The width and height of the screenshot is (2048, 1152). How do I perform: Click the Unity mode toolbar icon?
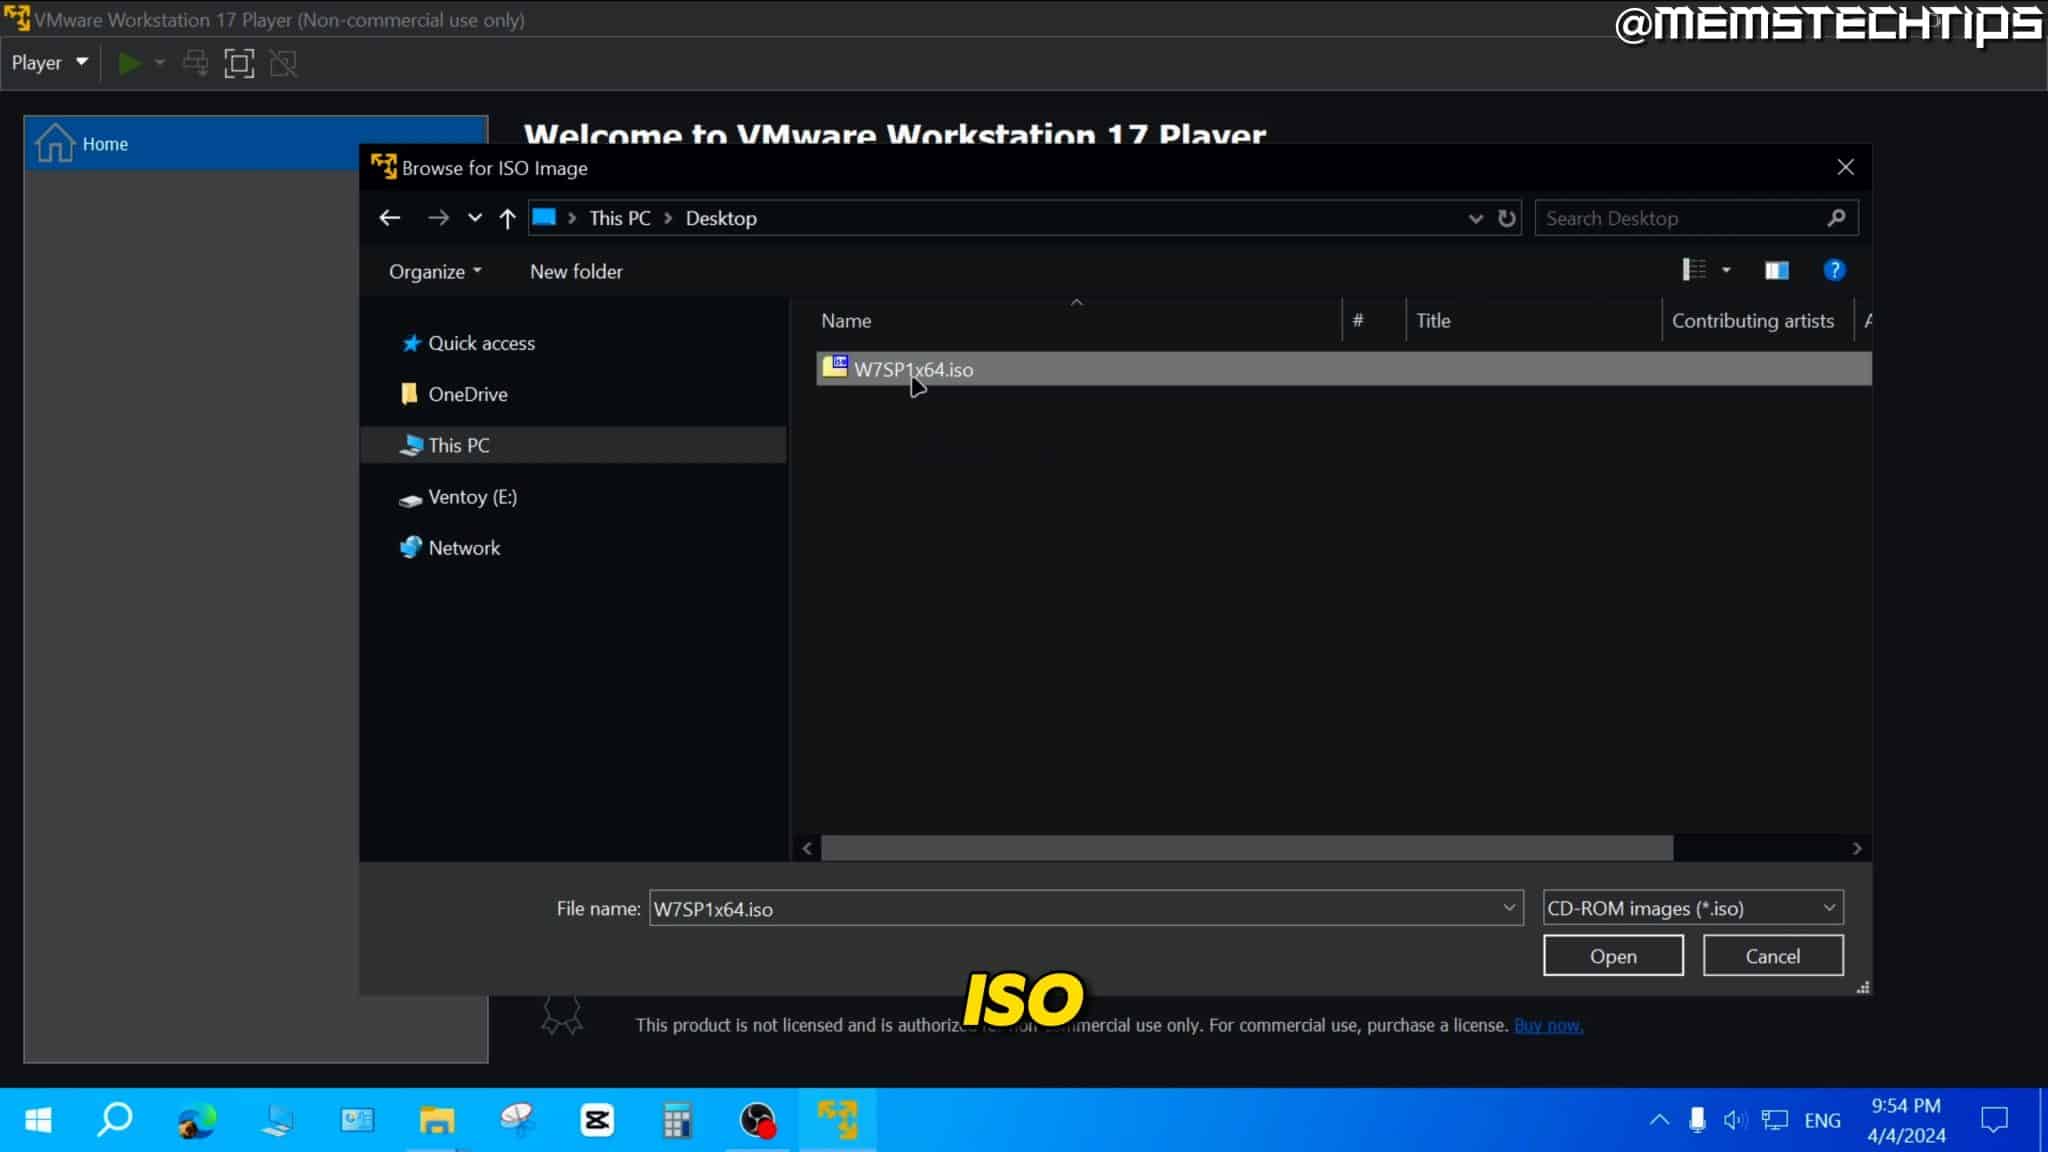(x=283, y=64)
